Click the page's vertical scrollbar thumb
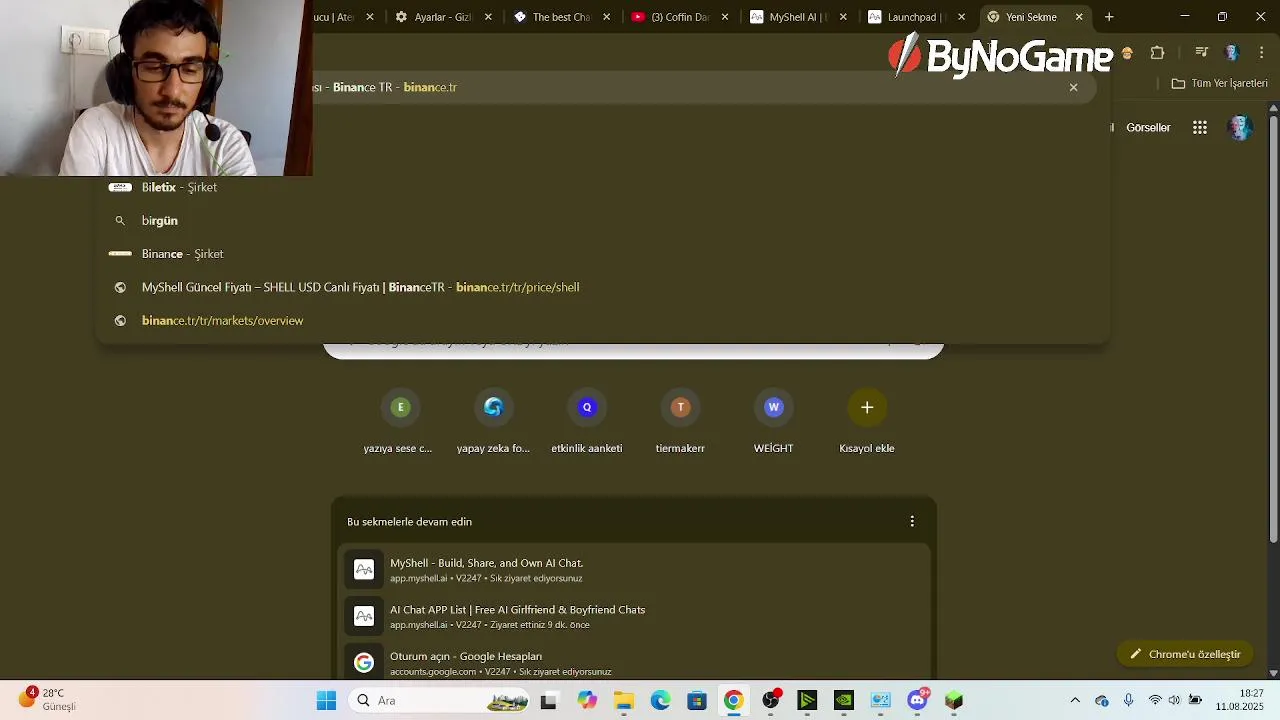The height and width of the screenshot is (720, 1280). (x=1273, y=328)
